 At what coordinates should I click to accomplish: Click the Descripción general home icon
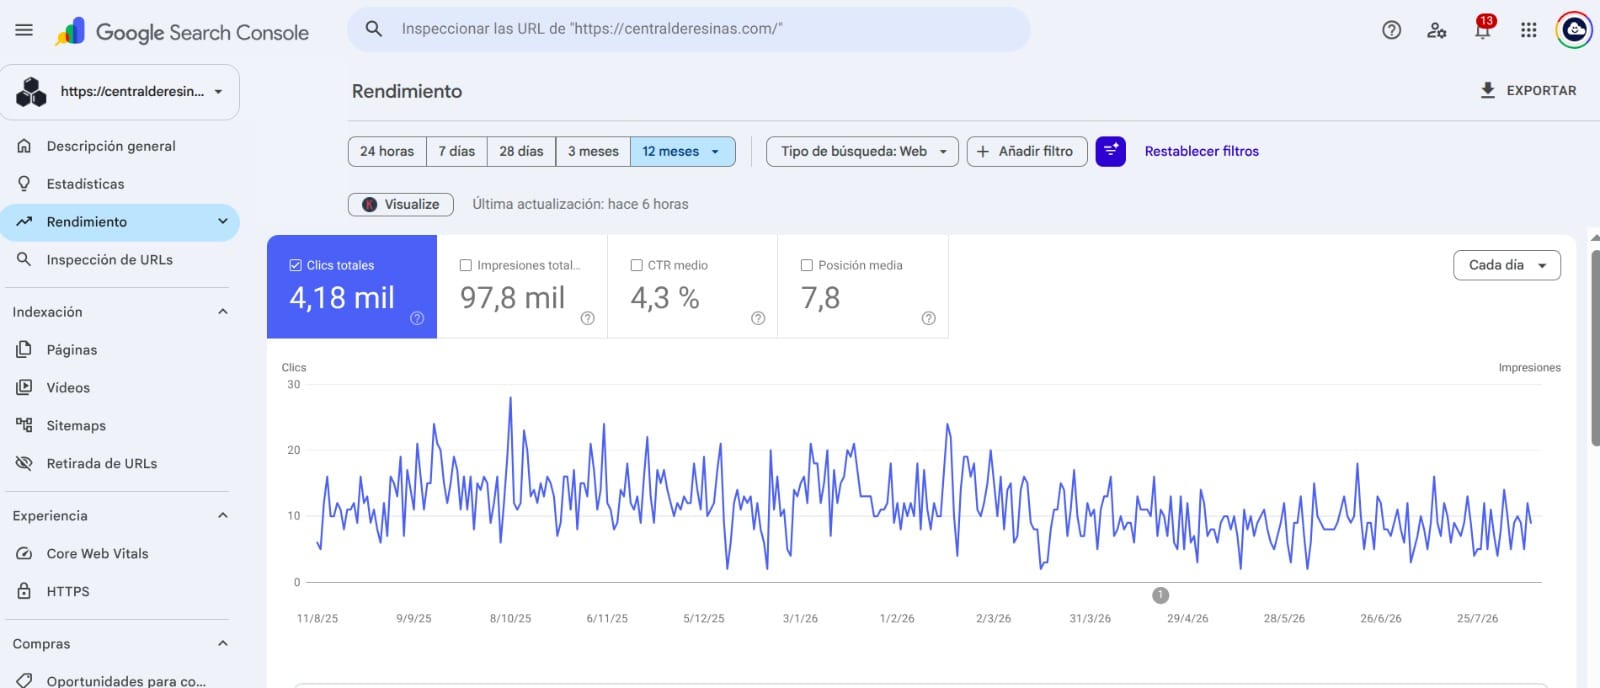24,146
